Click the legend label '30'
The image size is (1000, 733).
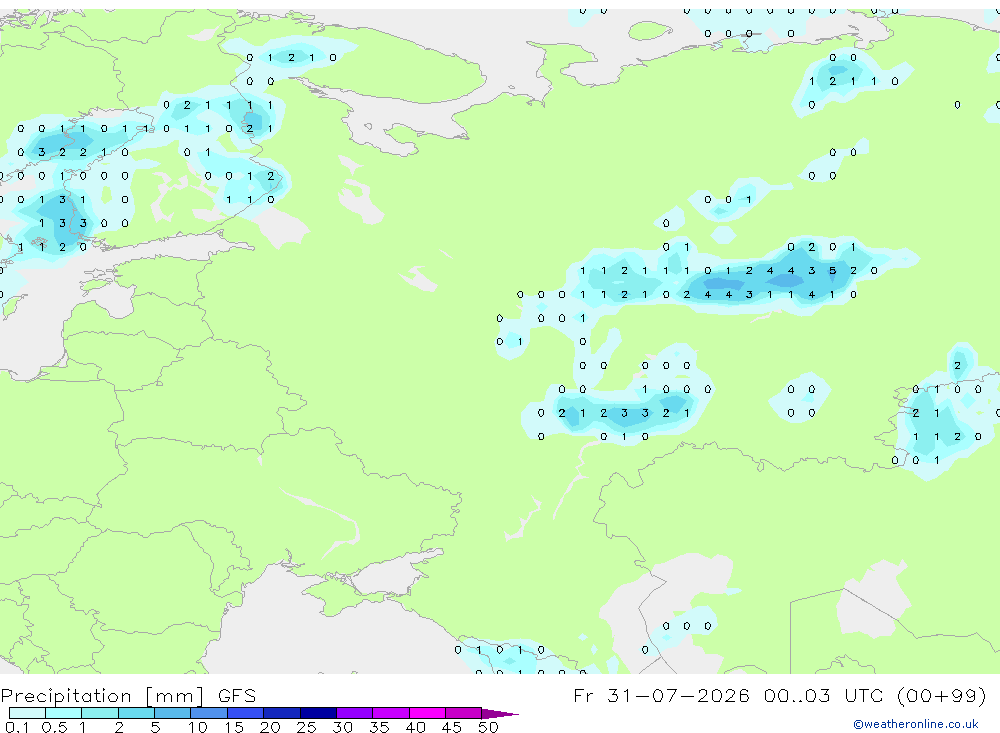click(x=342, y=727)
